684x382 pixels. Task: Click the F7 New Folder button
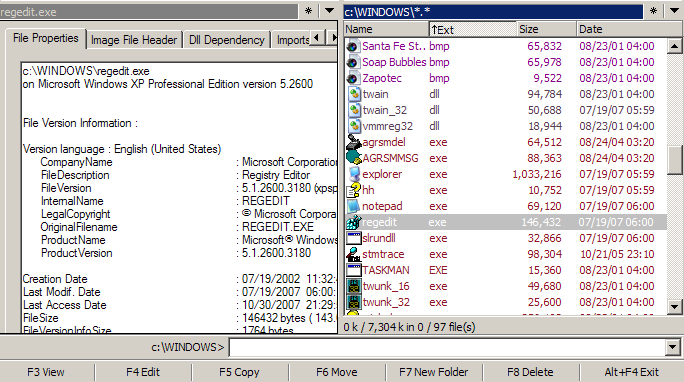coord(434,372)
